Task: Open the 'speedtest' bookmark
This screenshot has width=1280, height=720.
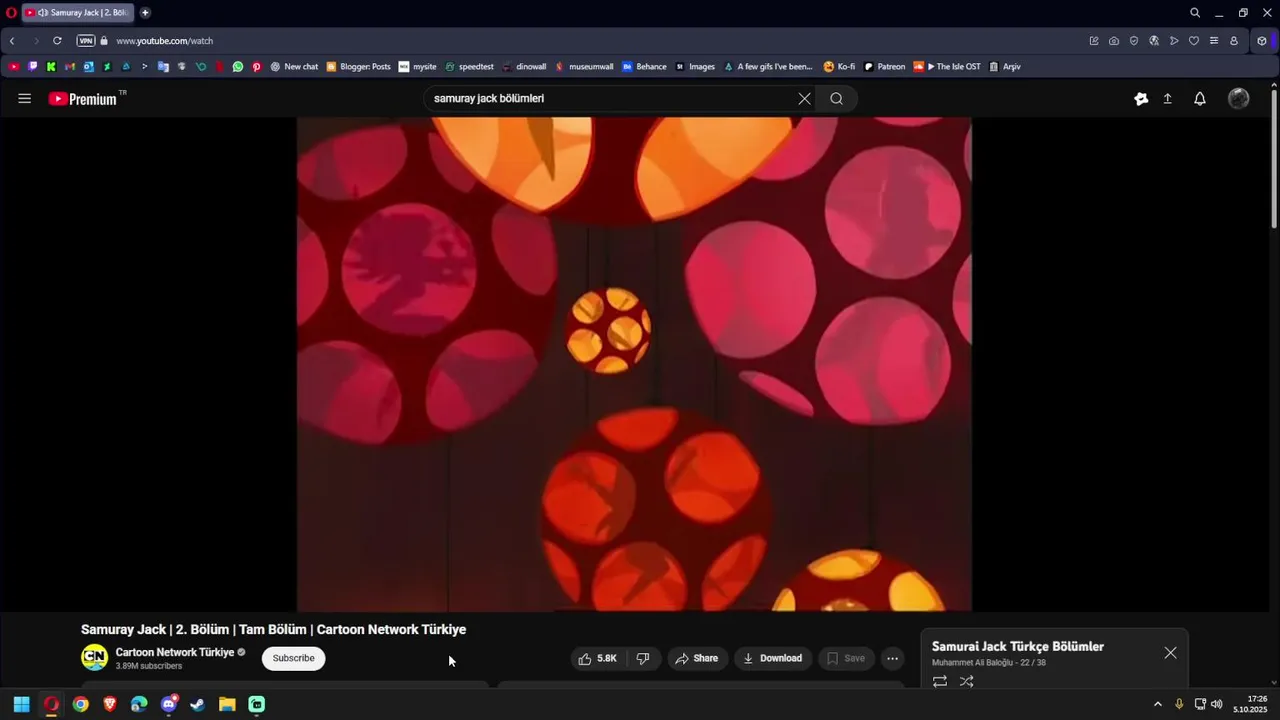Action: click(x=469, y=67)
